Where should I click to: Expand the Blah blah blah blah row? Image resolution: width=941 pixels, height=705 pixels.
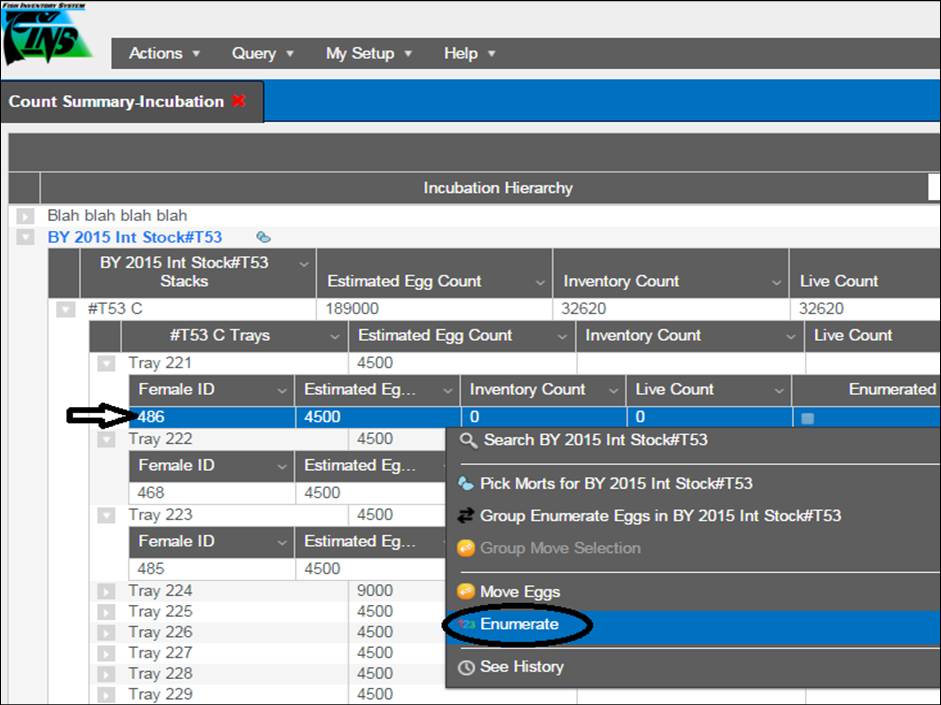pyautogui.click(x=25, y=216)
